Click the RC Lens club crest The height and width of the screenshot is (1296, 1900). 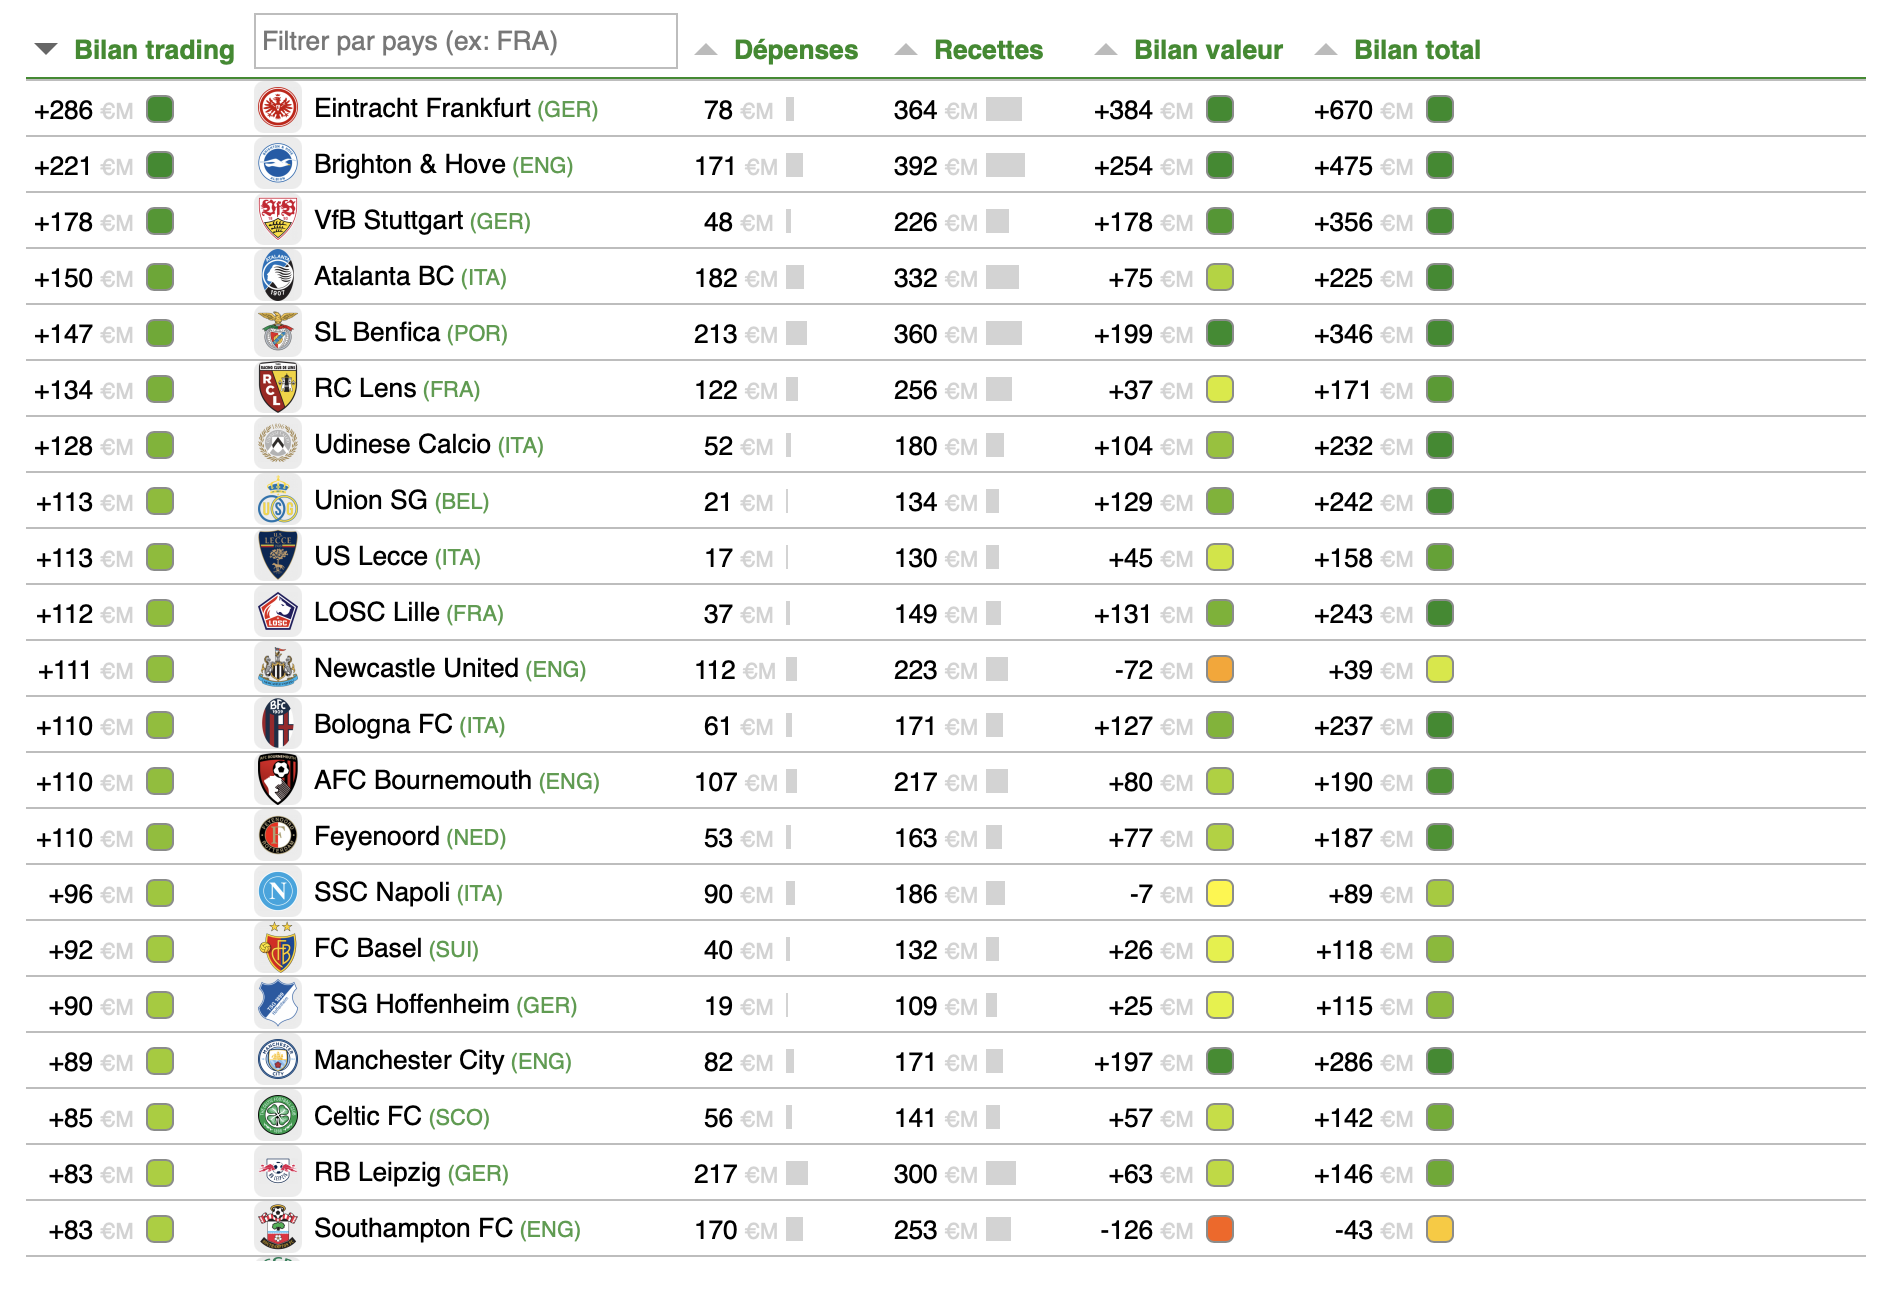(278, 389)
